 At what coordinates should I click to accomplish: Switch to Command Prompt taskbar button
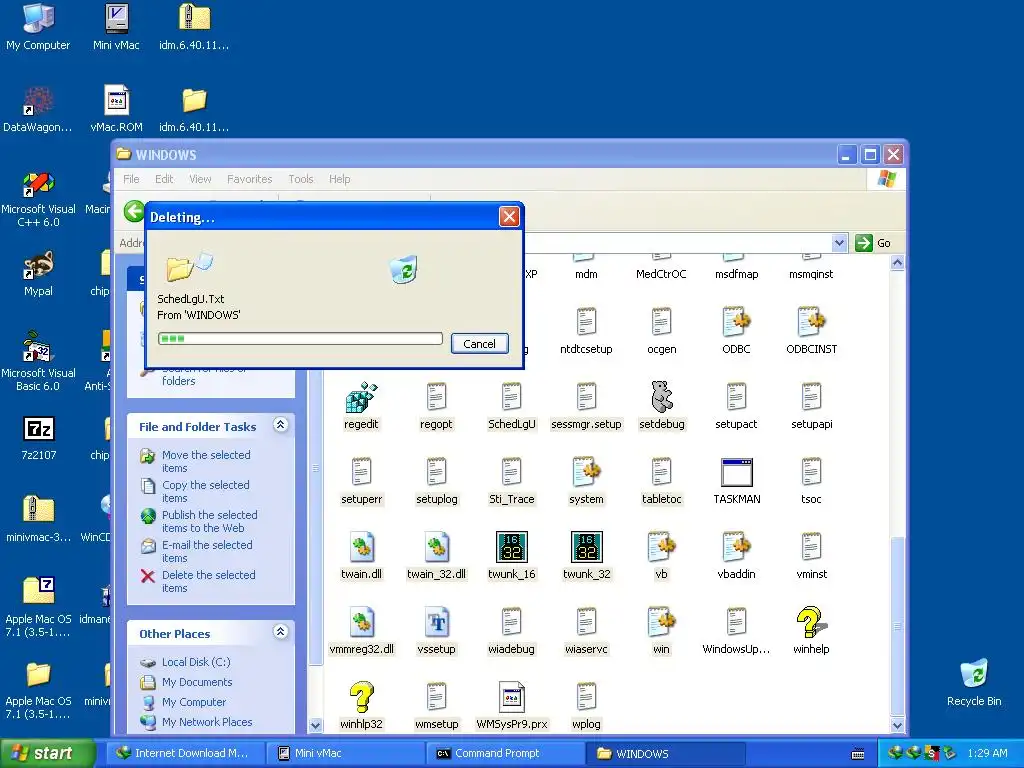click(505, 754)
